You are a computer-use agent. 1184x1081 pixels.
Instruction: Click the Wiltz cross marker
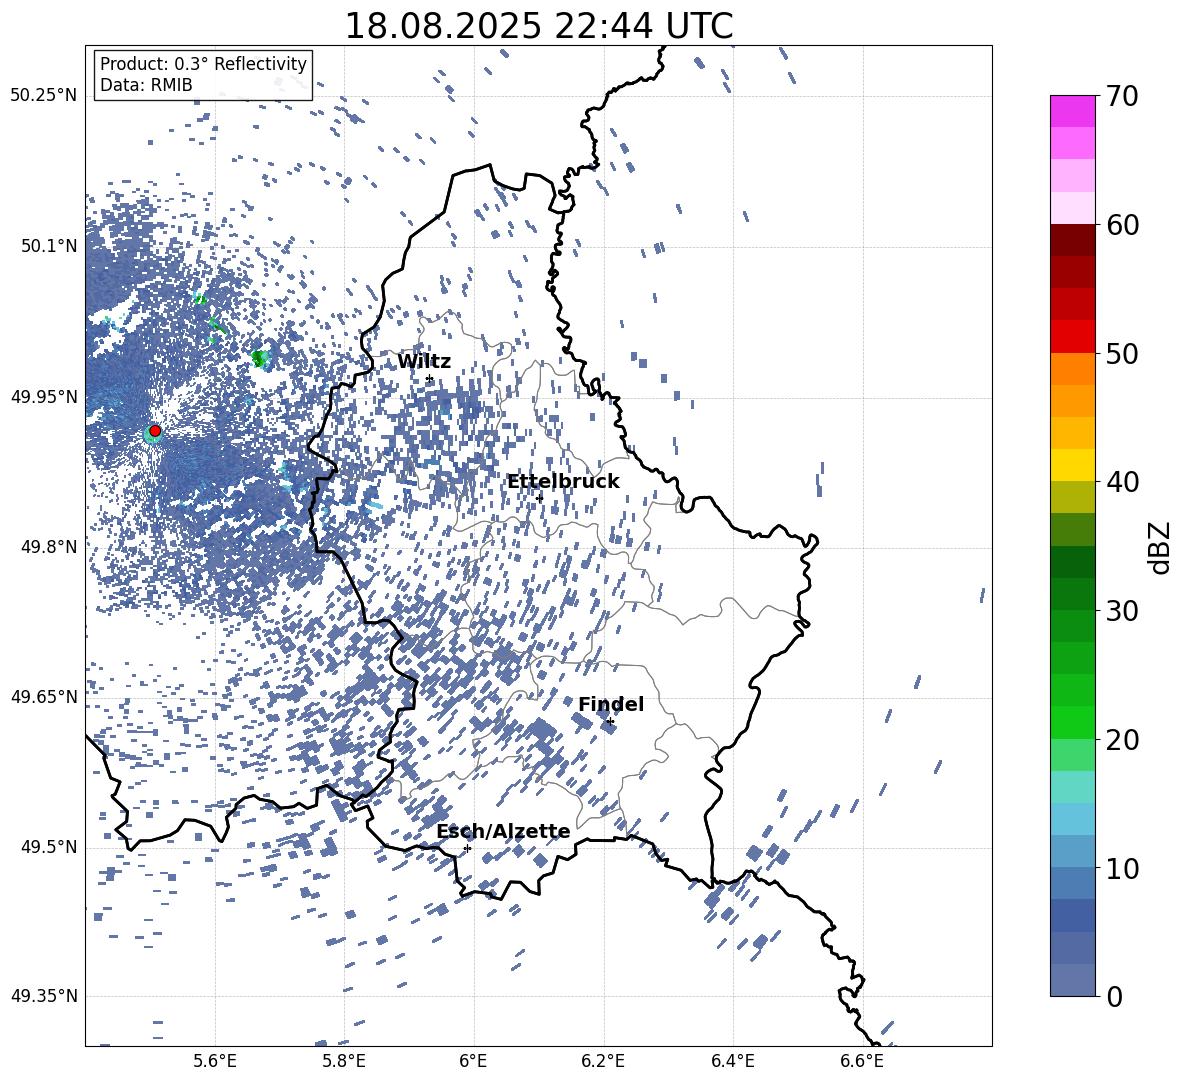point(430,379)
